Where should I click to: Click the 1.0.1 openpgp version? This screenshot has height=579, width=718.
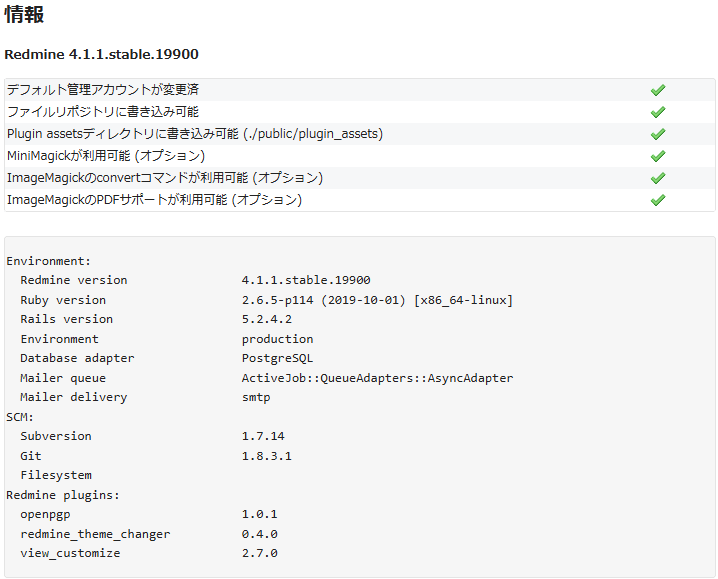click(x=260, y=514)
